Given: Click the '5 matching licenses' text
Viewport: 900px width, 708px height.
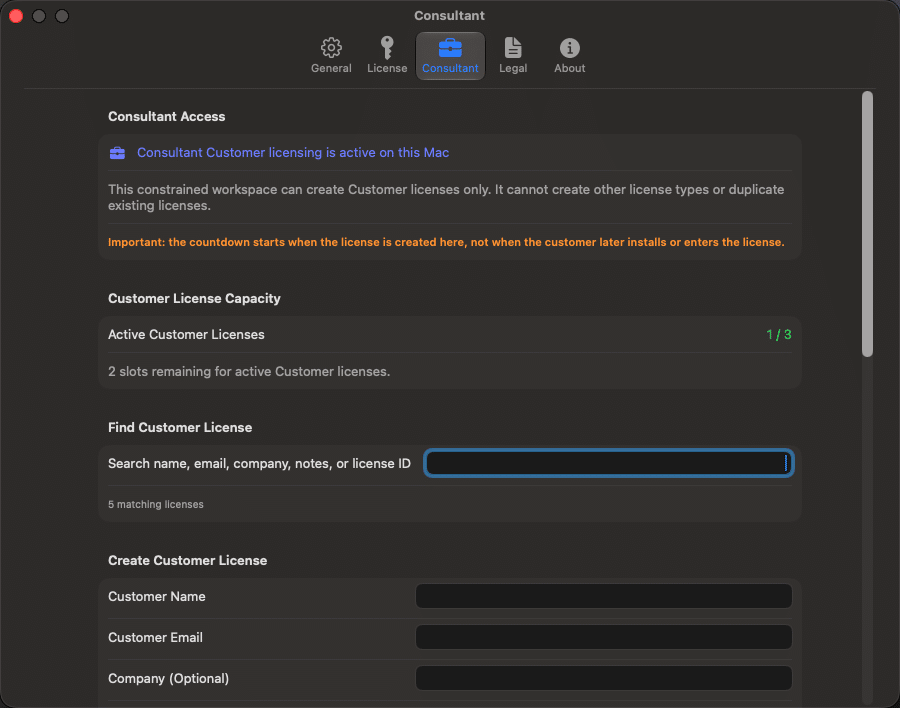Looking at the screenshot, I should pos(156,504).
